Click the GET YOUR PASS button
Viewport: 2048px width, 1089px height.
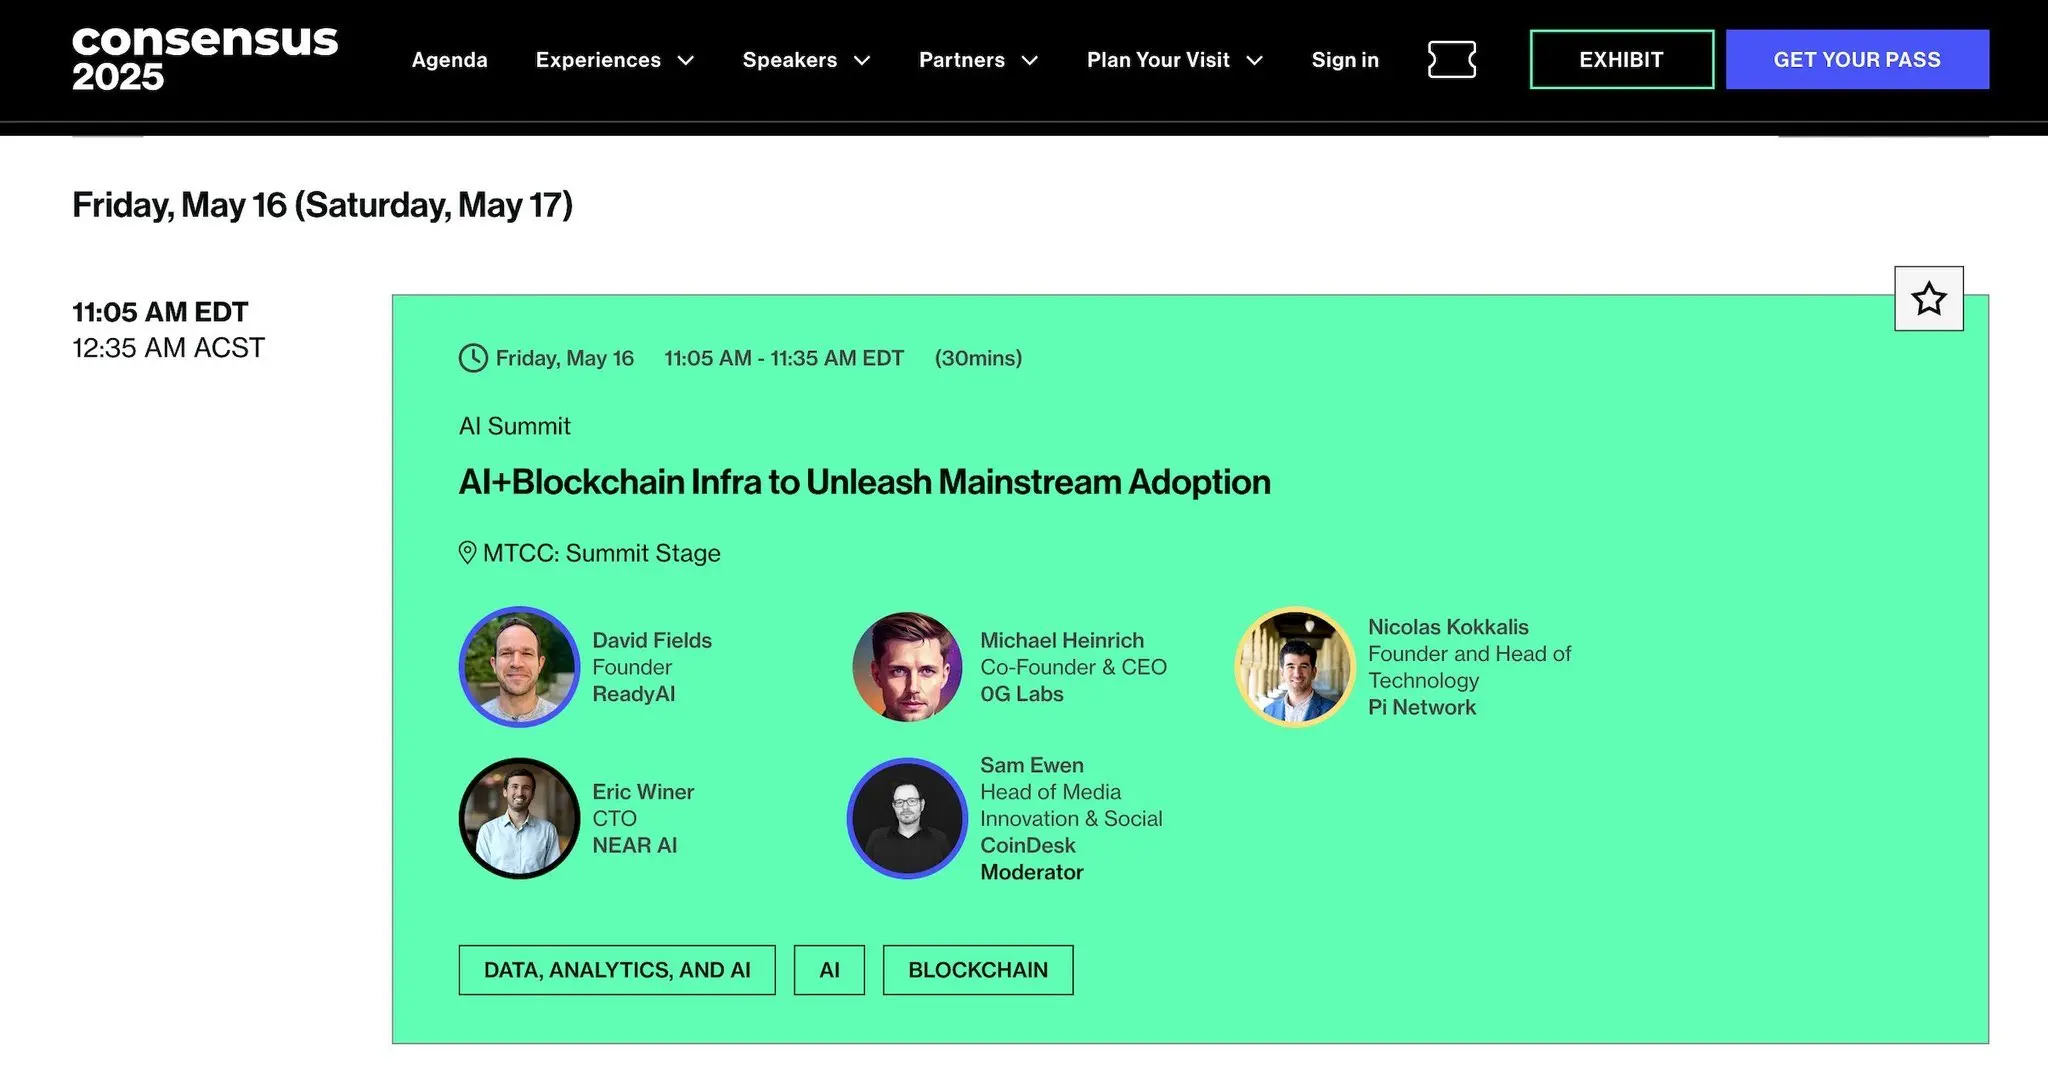tap(1857, 60)
